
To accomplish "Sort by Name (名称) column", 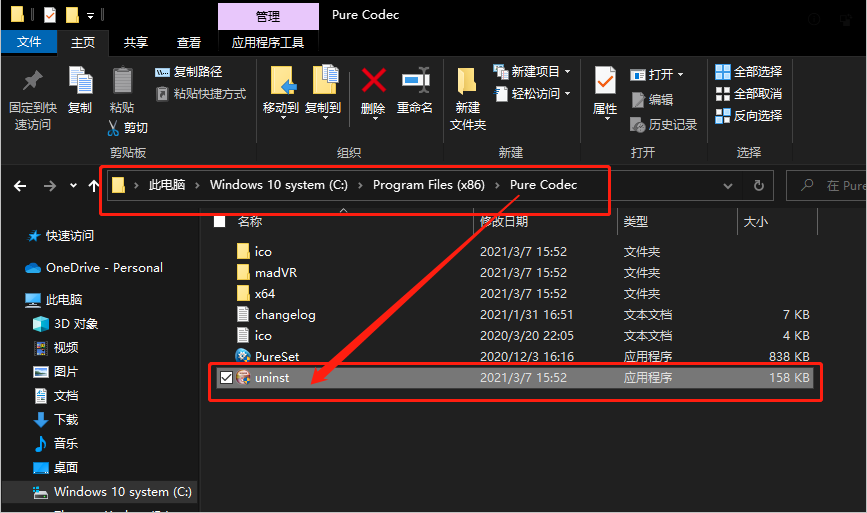I will point(249,222).
